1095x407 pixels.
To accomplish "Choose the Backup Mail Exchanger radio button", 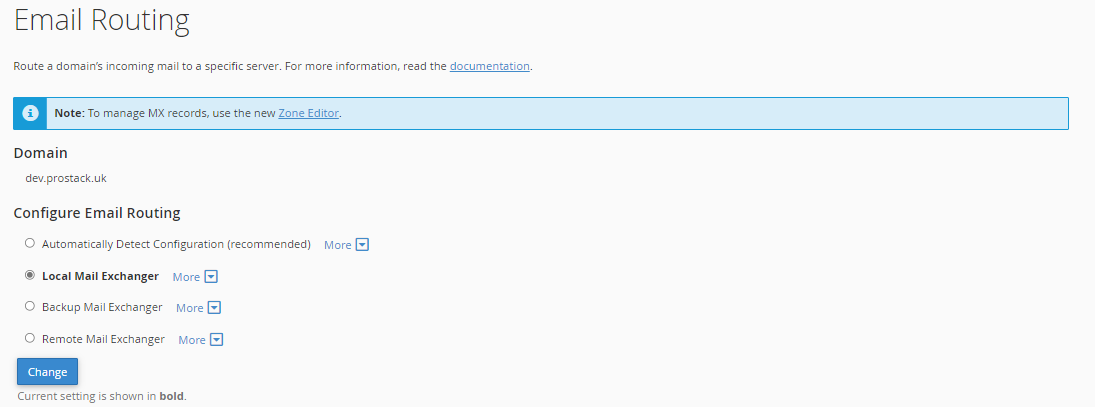I will click(29, 306).
